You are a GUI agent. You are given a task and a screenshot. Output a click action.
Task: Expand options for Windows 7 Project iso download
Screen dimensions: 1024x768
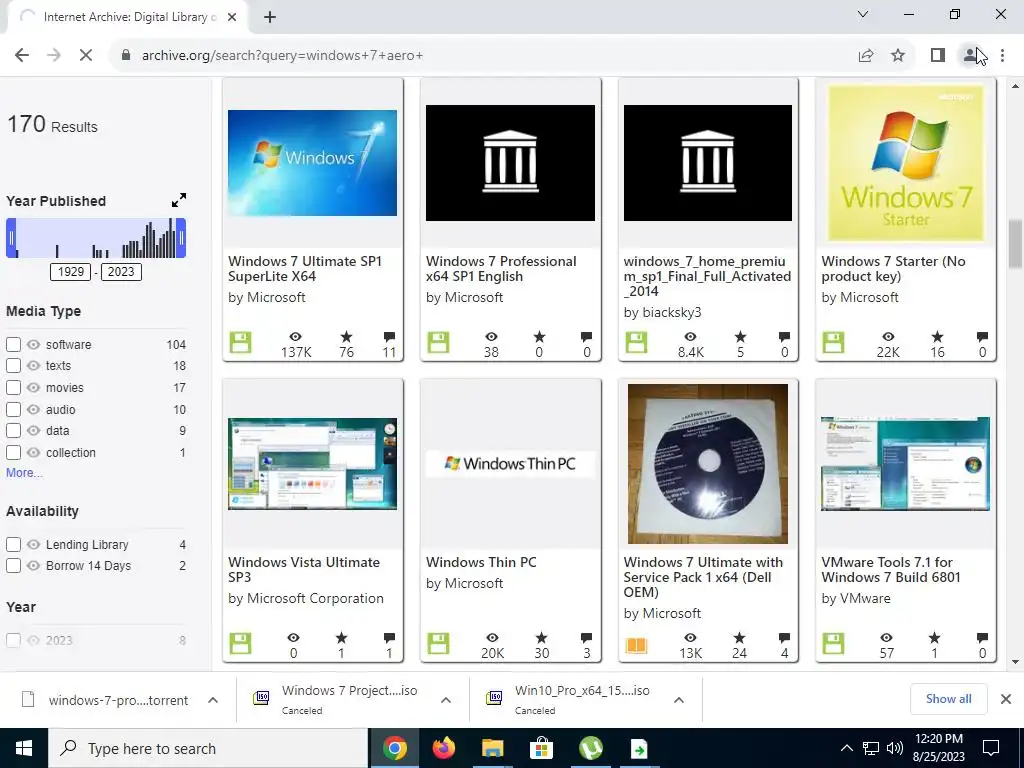pyautogui.click(x=446, y=700)
